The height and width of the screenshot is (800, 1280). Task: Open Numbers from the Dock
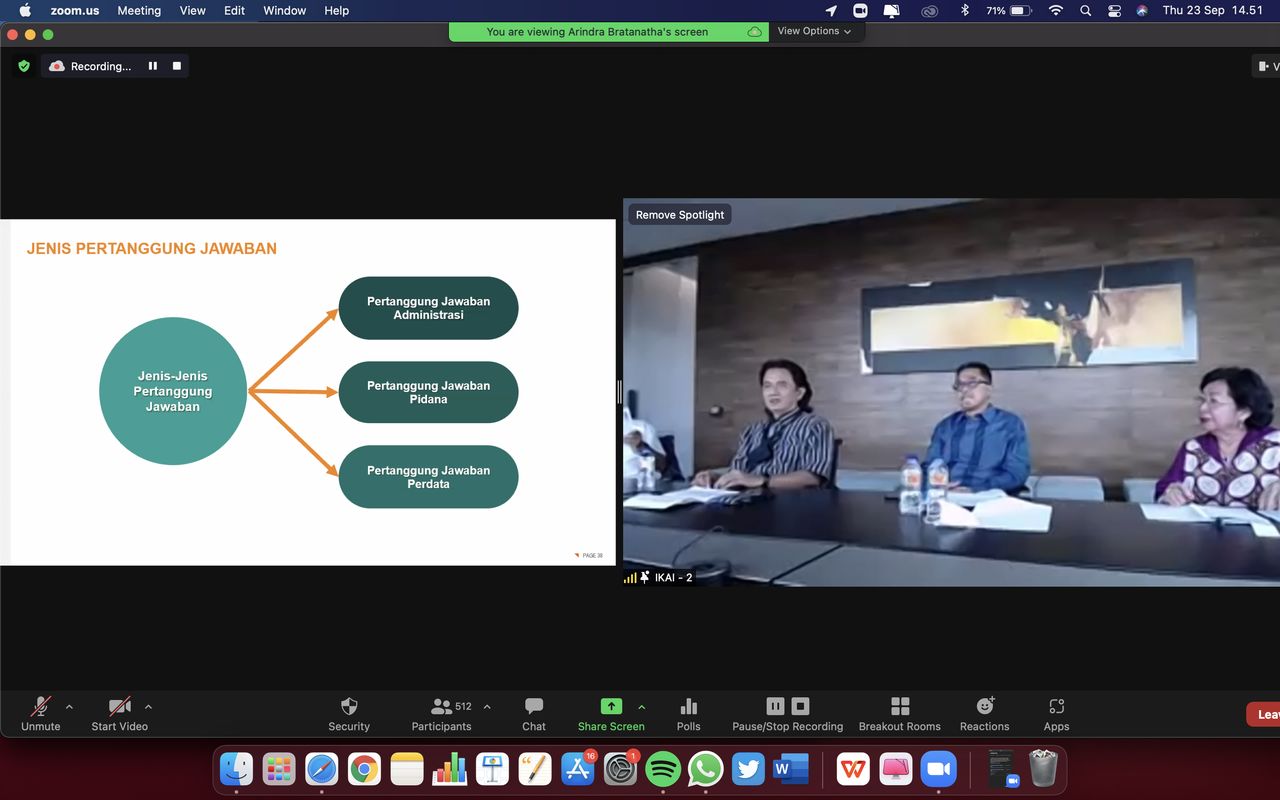click(x=450, y=768)
